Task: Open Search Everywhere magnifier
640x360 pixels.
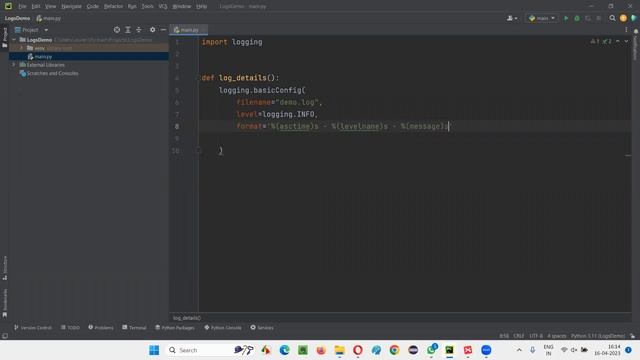Action: point(612,18)
